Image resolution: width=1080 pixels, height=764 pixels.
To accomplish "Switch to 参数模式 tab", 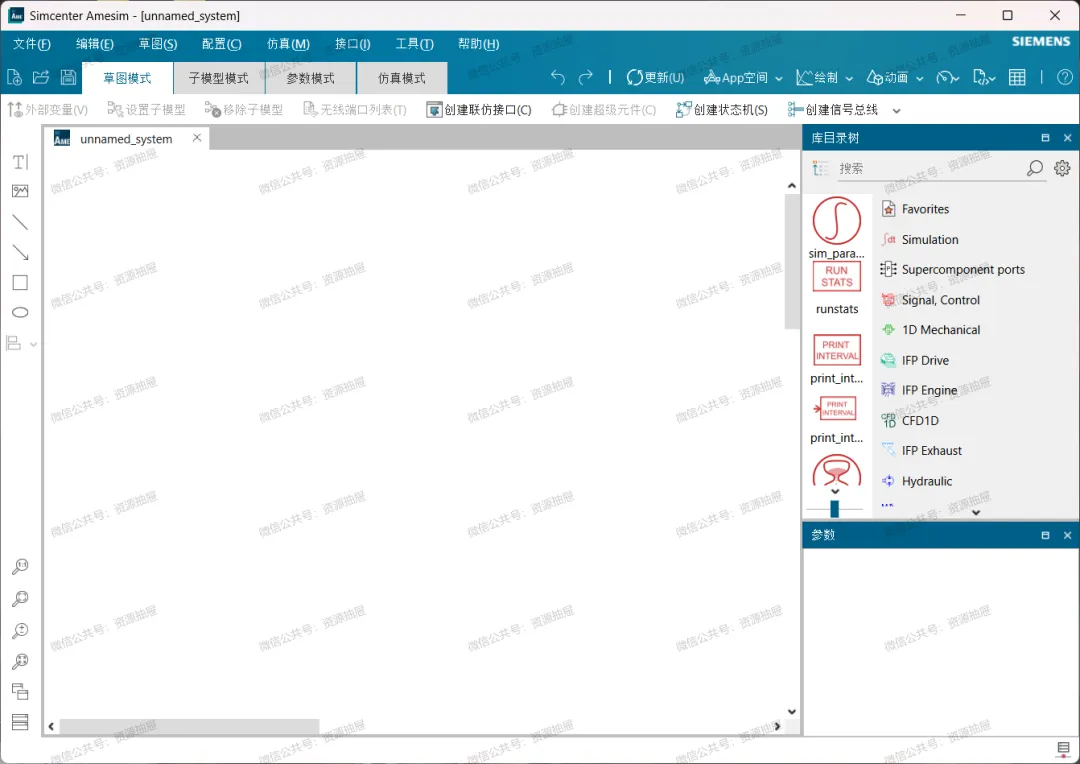I will (311, 78).
